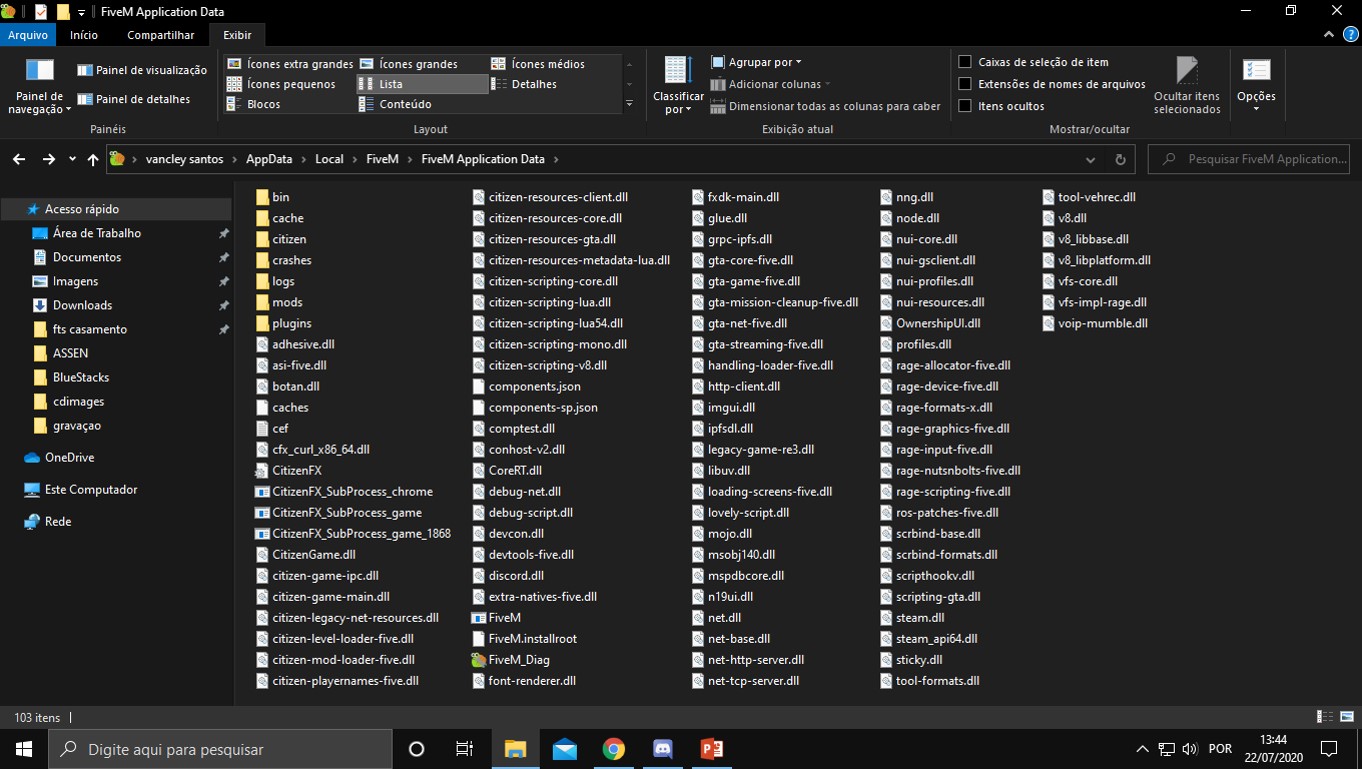The height and width of the screenshot is (769, 1362).
Task: Enable Caixas de seleção de item checkbox
Action: click(965, 62)
